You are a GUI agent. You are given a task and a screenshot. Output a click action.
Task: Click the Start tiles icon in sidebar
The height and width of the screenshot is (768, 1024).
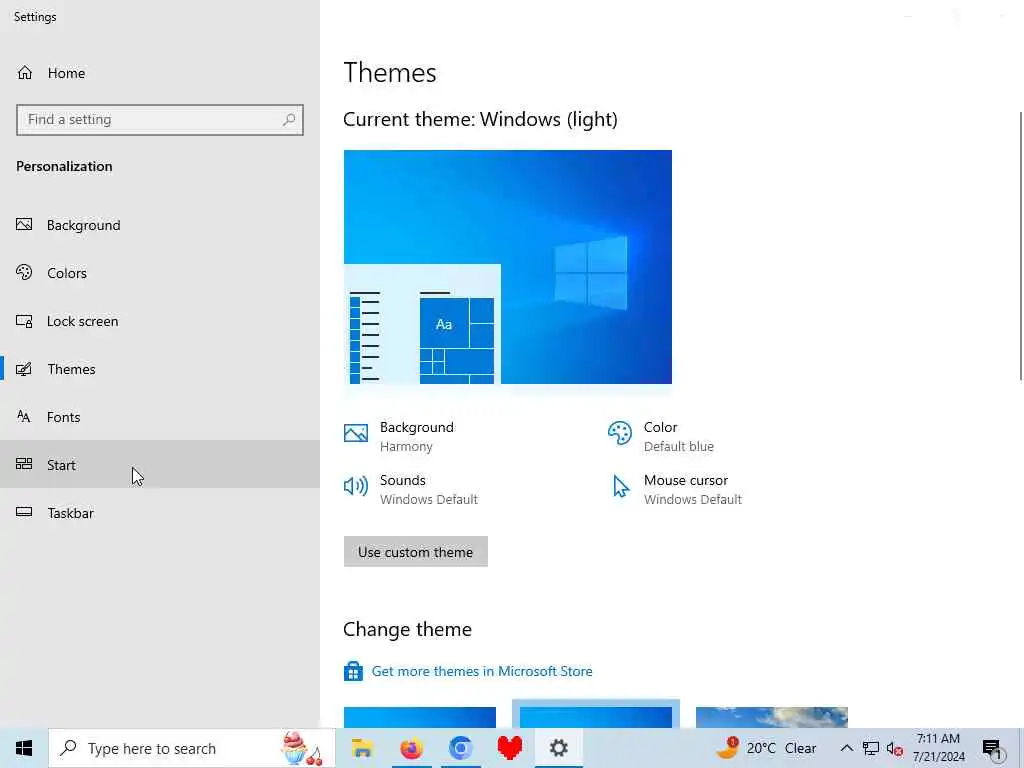point(24,464)
